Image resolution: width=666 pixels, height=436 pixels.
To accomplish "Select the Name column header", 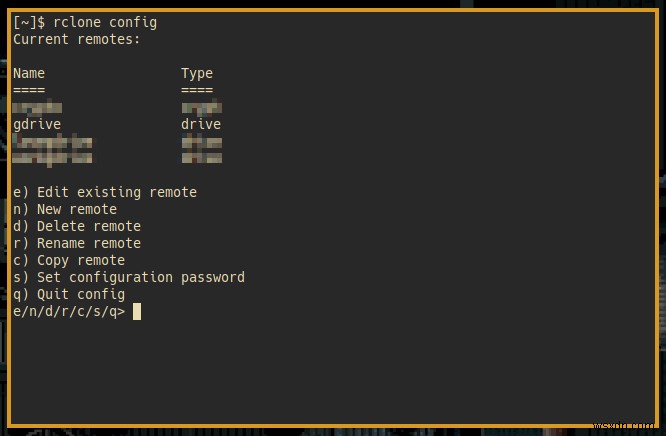I will [29, 73].
